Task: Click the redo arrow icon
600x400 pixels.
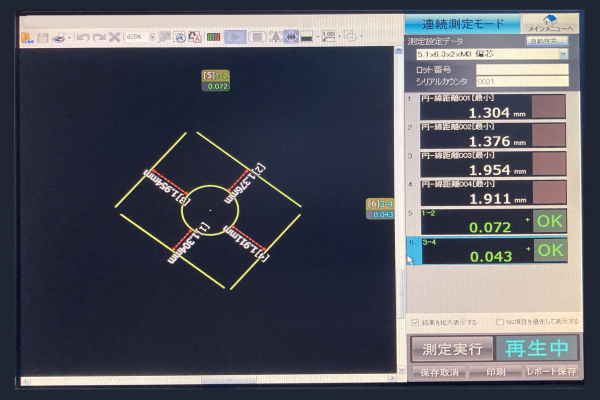Action: (x=99, y=38)
